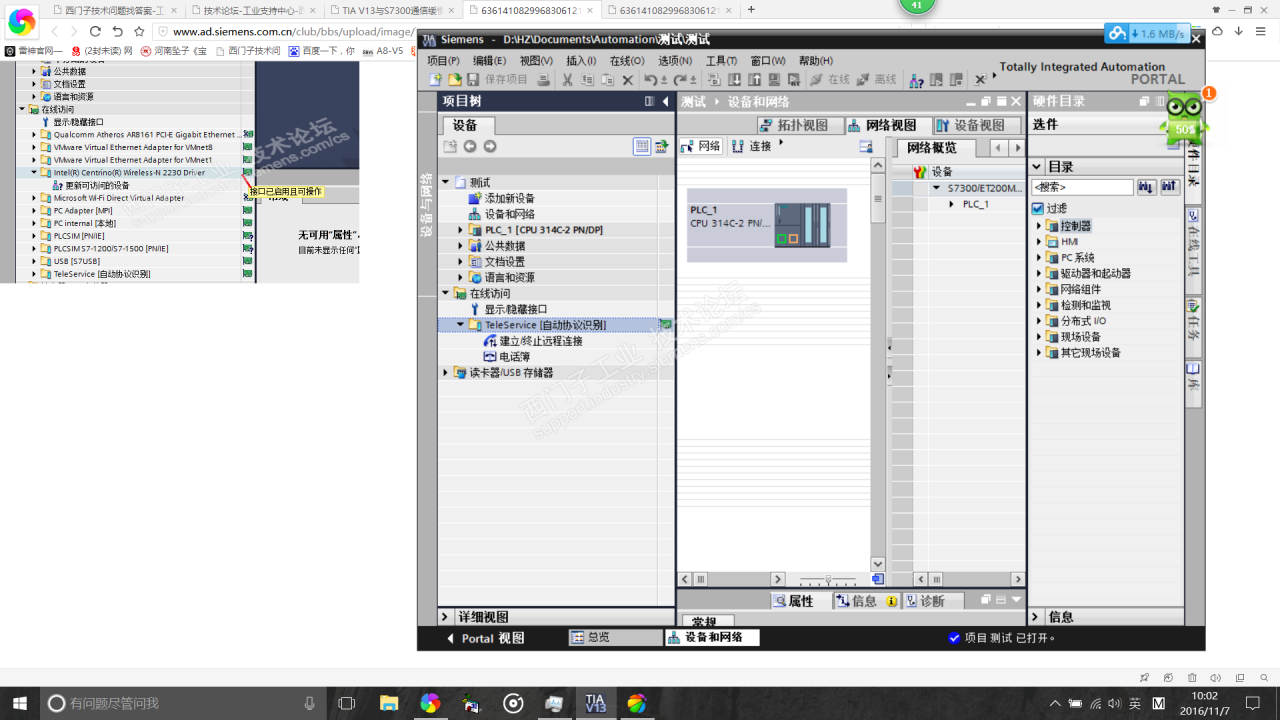Toggle collapse of the 项目树 panel
The width and height of the screenshot is (1280, 720).
click(x=663, y=100)
